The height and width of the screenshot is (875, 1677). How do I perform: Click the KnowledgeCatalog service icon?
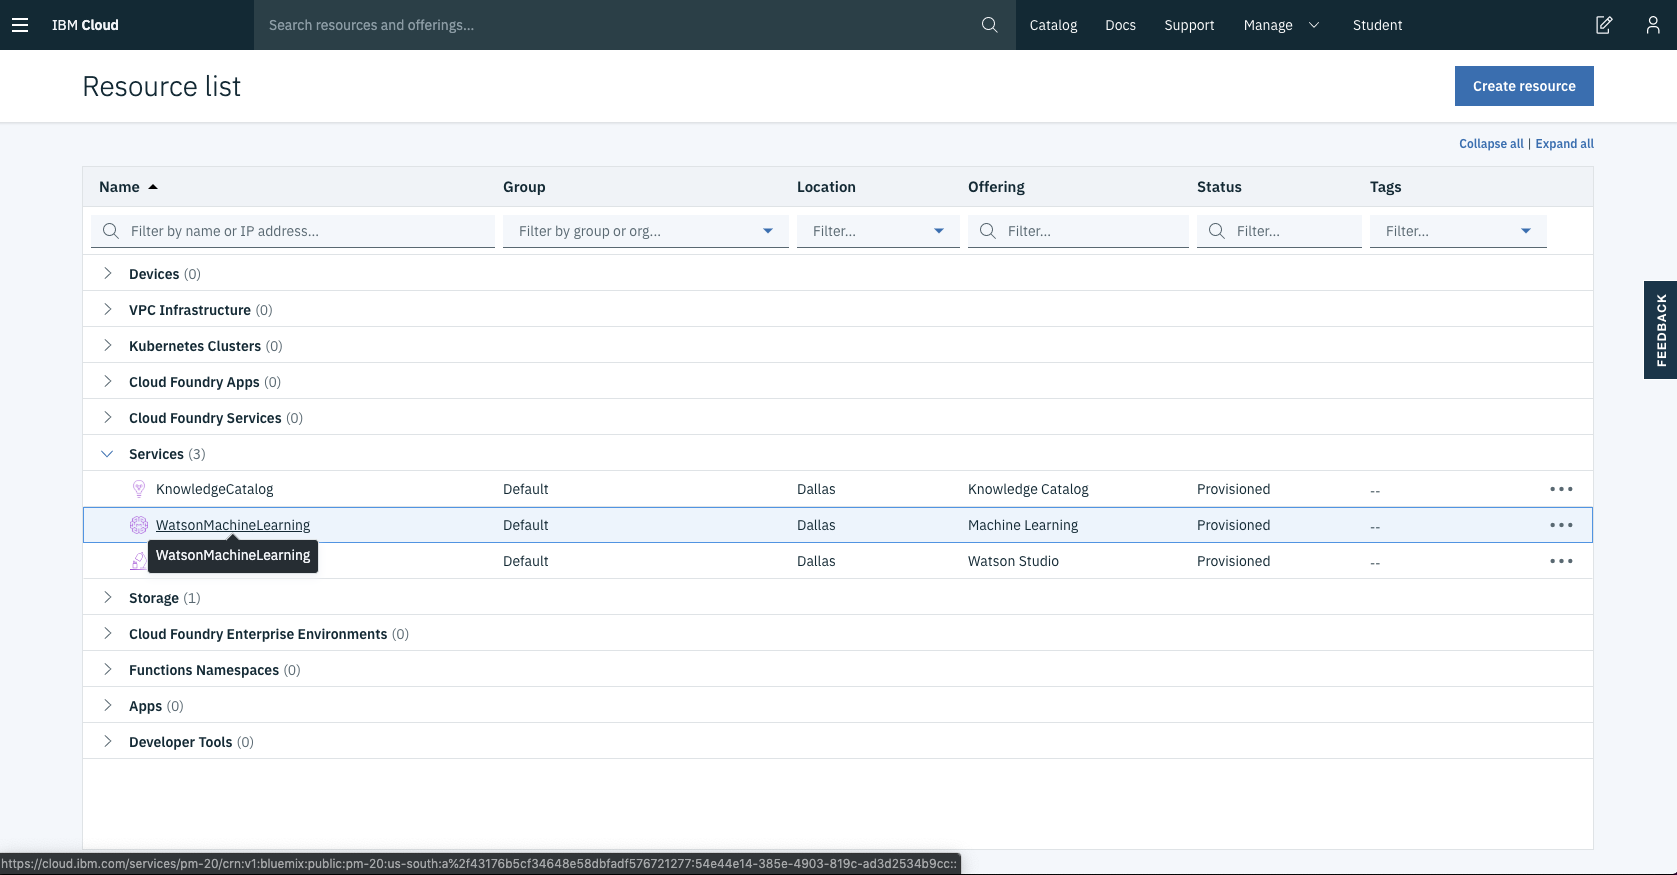pyautogui.click(x=139, y=489)
